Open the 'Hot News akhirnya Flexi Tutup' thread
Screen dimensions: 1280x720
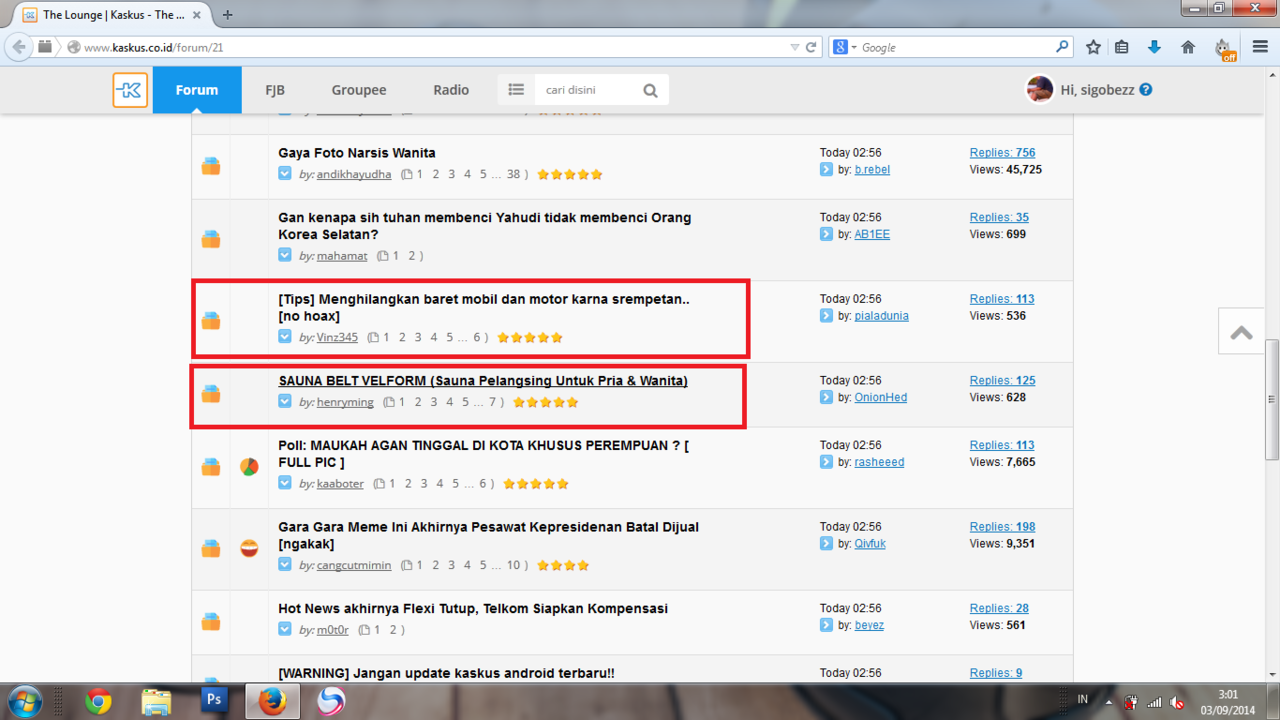tap(473, 608)
